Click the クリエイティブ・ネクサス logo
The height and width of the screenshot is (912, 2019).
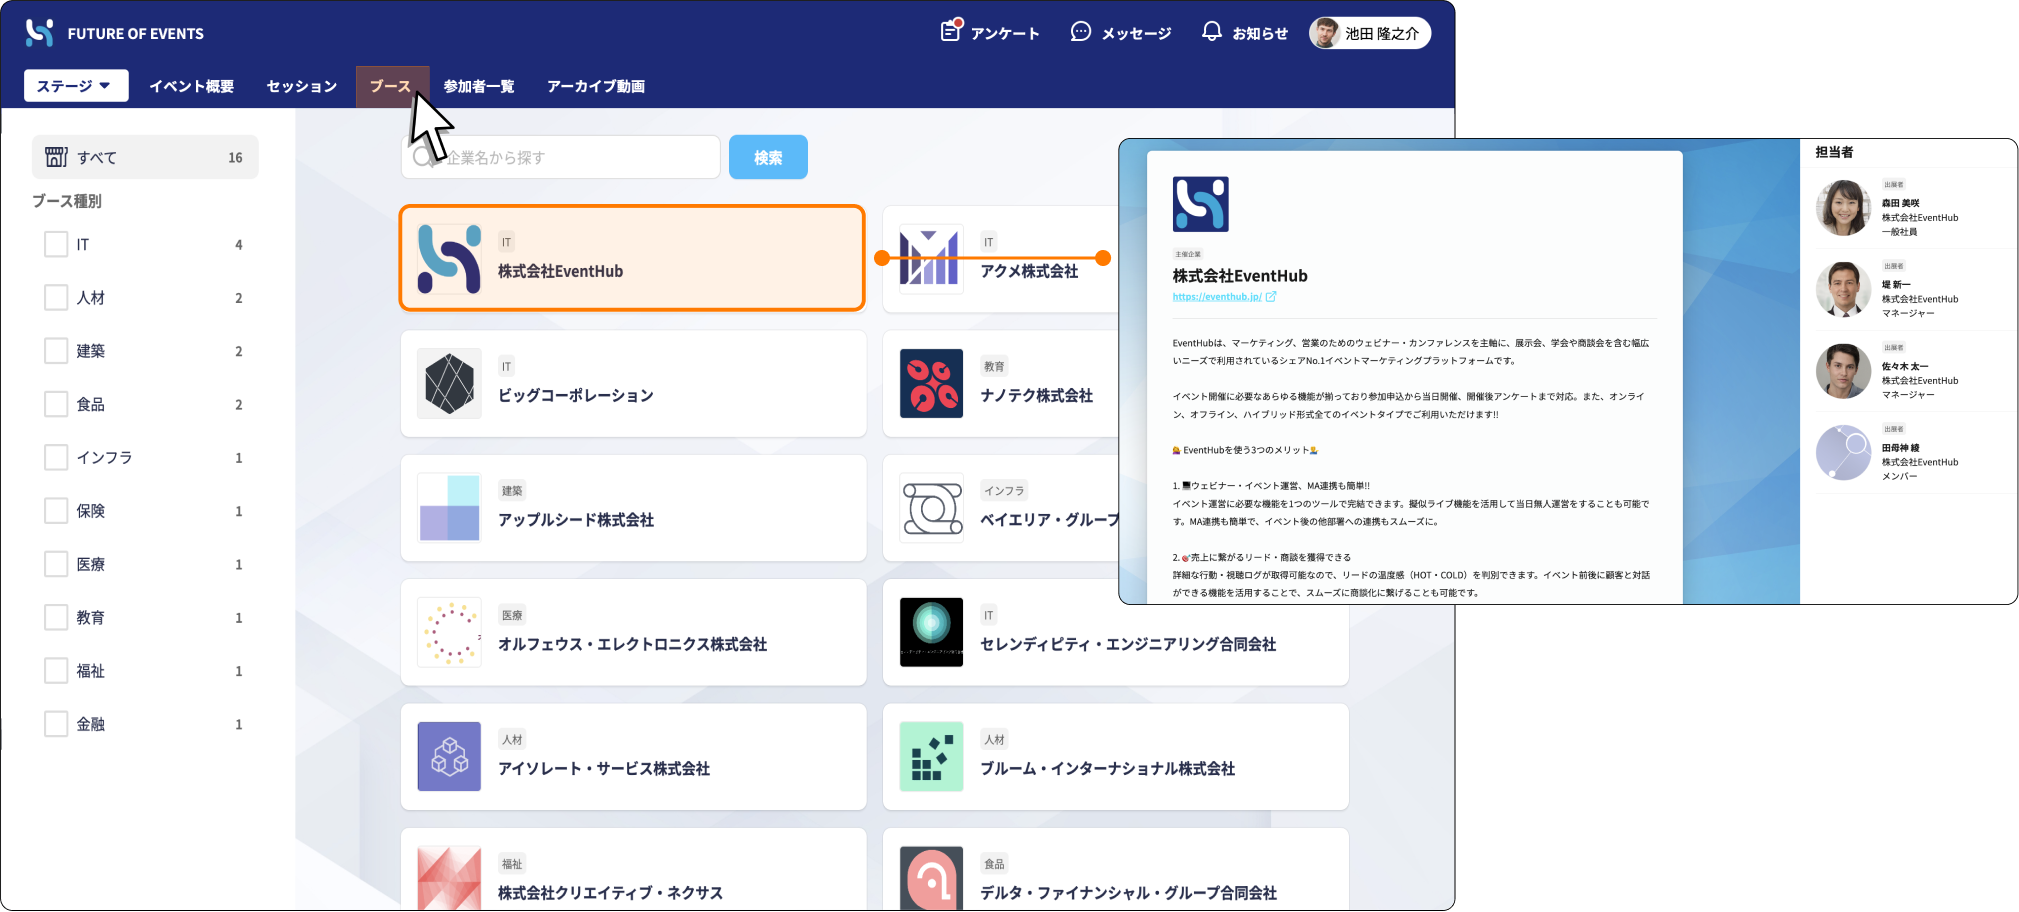point(449,878)
